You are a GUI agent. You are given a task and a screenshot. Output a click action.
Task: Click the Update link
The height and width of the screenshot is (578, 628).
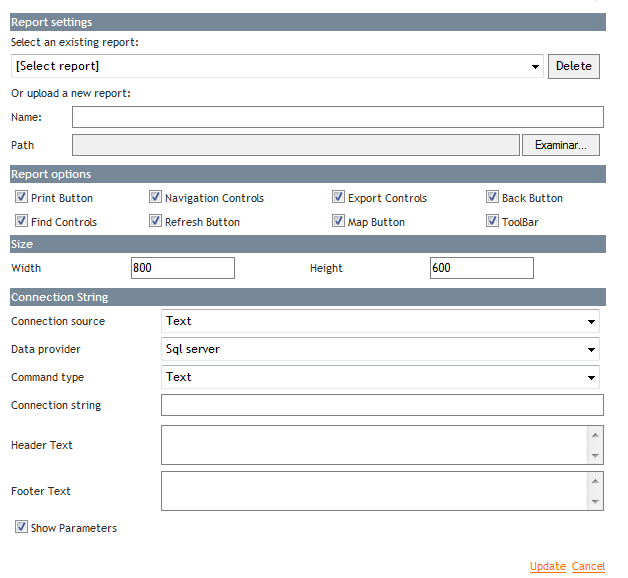(x=547, y=566)
